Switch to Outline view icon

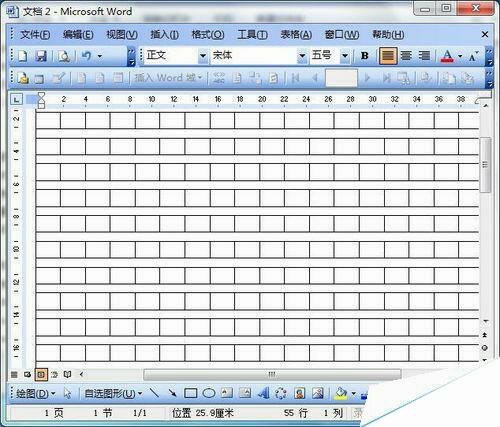coord(54,375)
